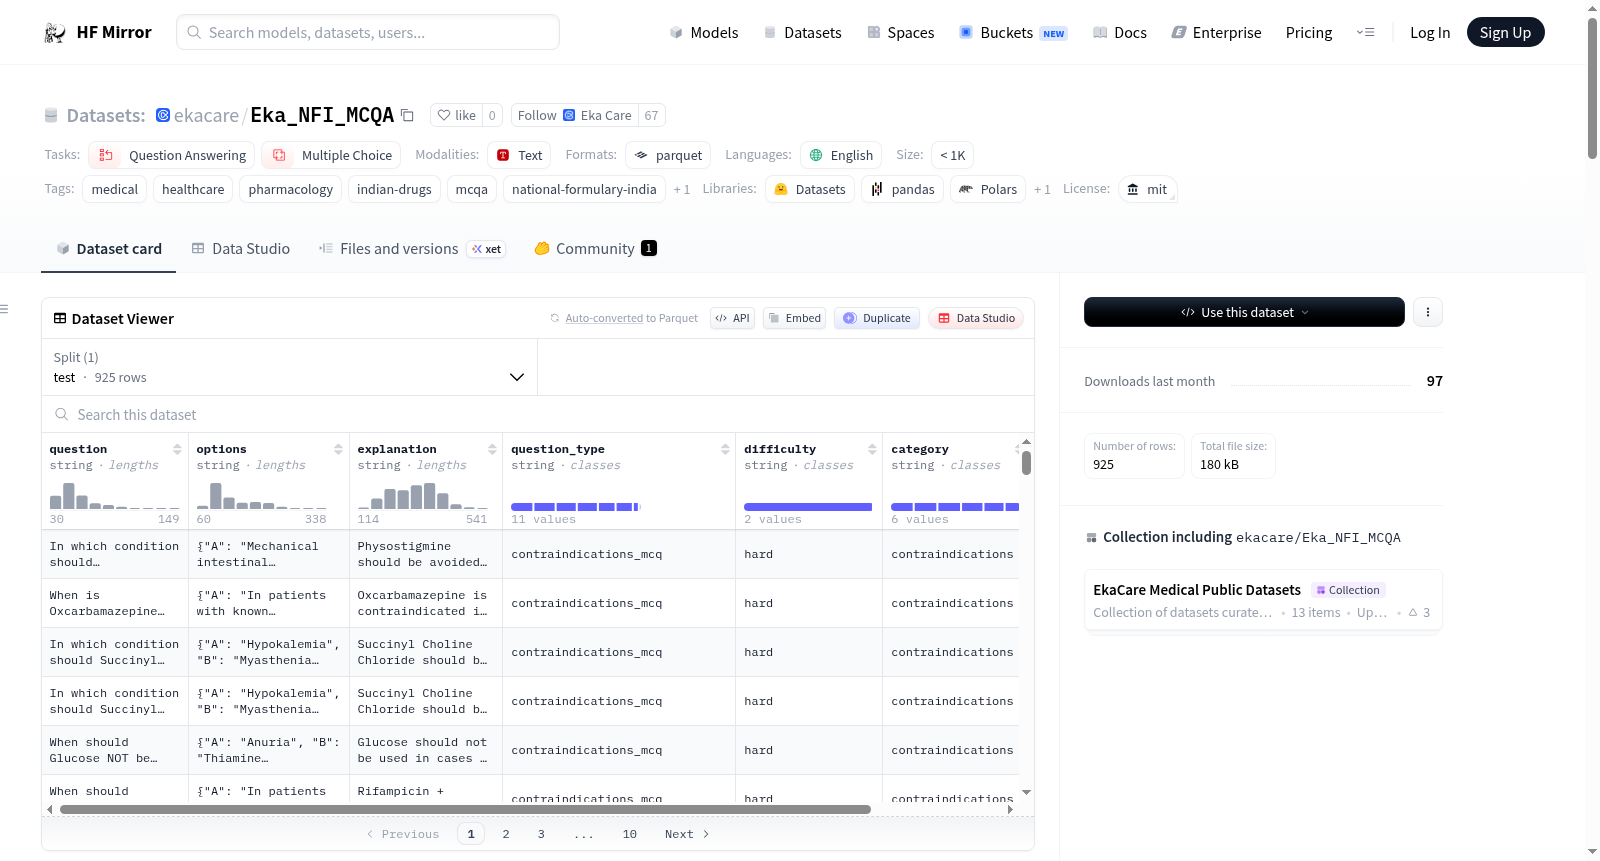Click the difficulty classes distribution bar
The height and width of the screenshot is (861, 1600).
tap(808, 507)
